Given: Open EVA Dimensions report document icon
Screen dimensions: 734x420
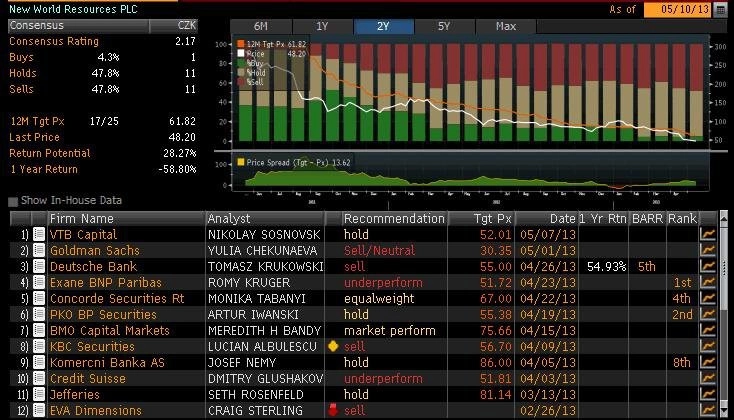Looking at the screenshot, I should pos(39,410).
